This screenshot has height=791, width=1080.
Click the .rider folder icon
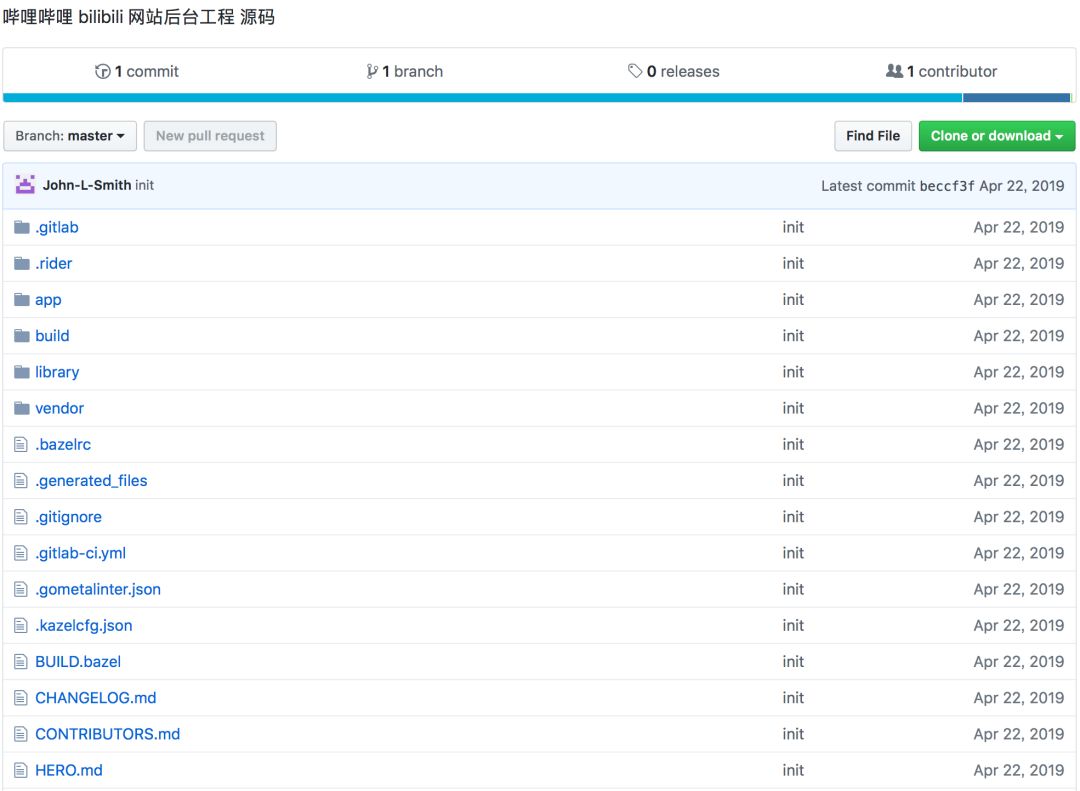22,264
